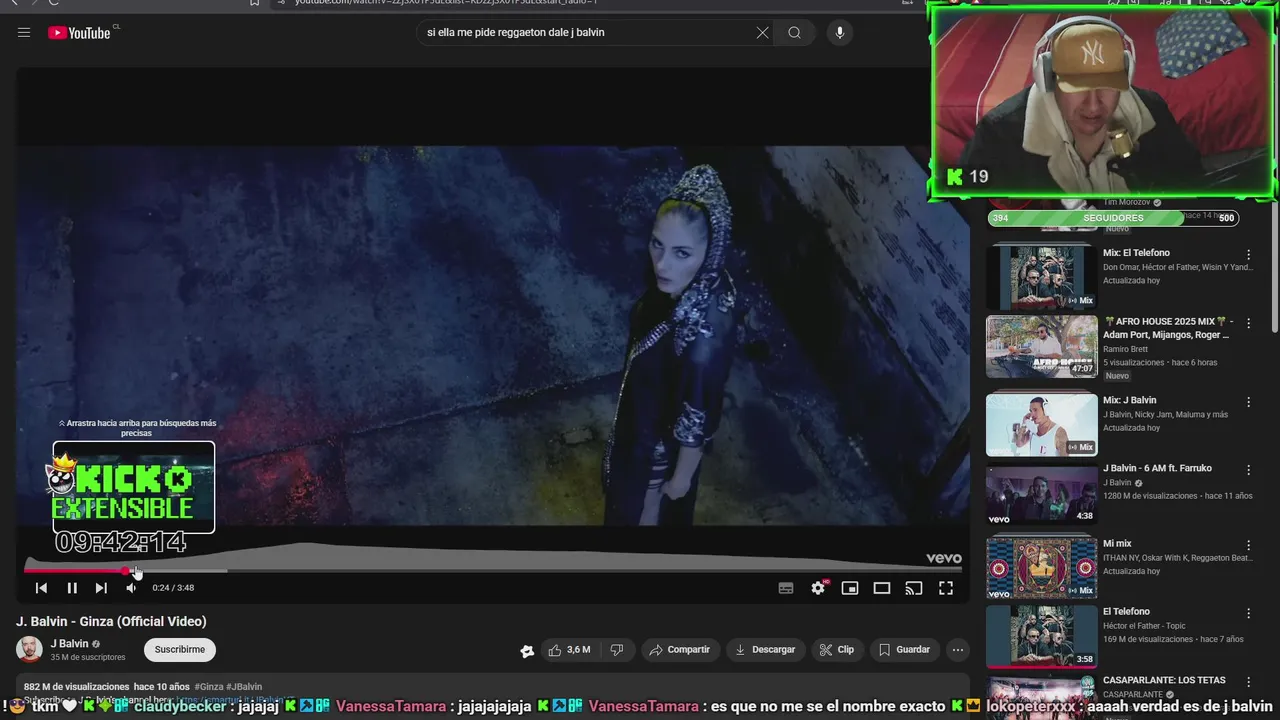The height and width of the screenshot is (720, 1280).
Task: Open options for Mix: J Balvin
Action: click(1248, 402)
